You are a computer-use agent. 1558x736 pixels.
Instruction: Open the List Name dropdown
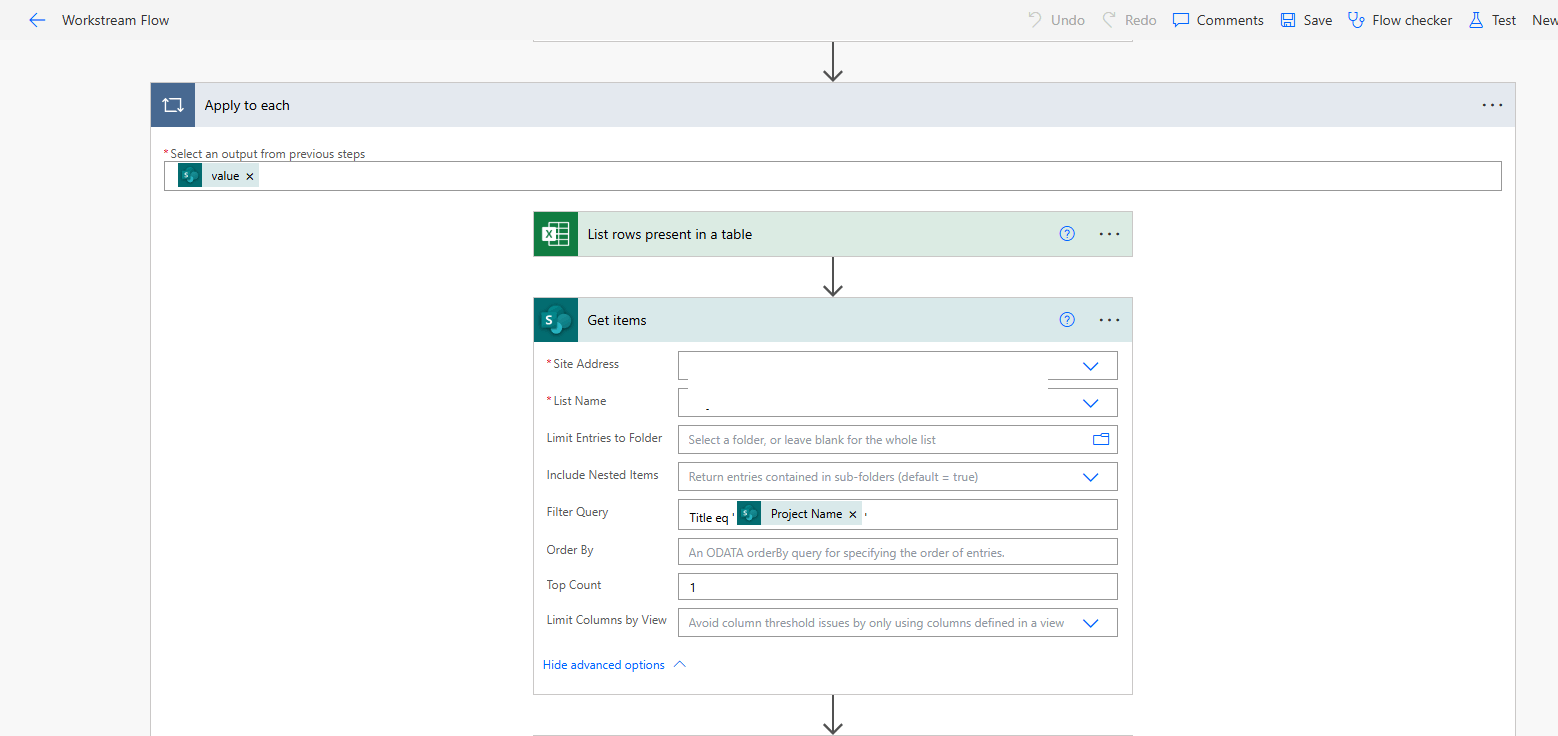(x=1090, y=403)
